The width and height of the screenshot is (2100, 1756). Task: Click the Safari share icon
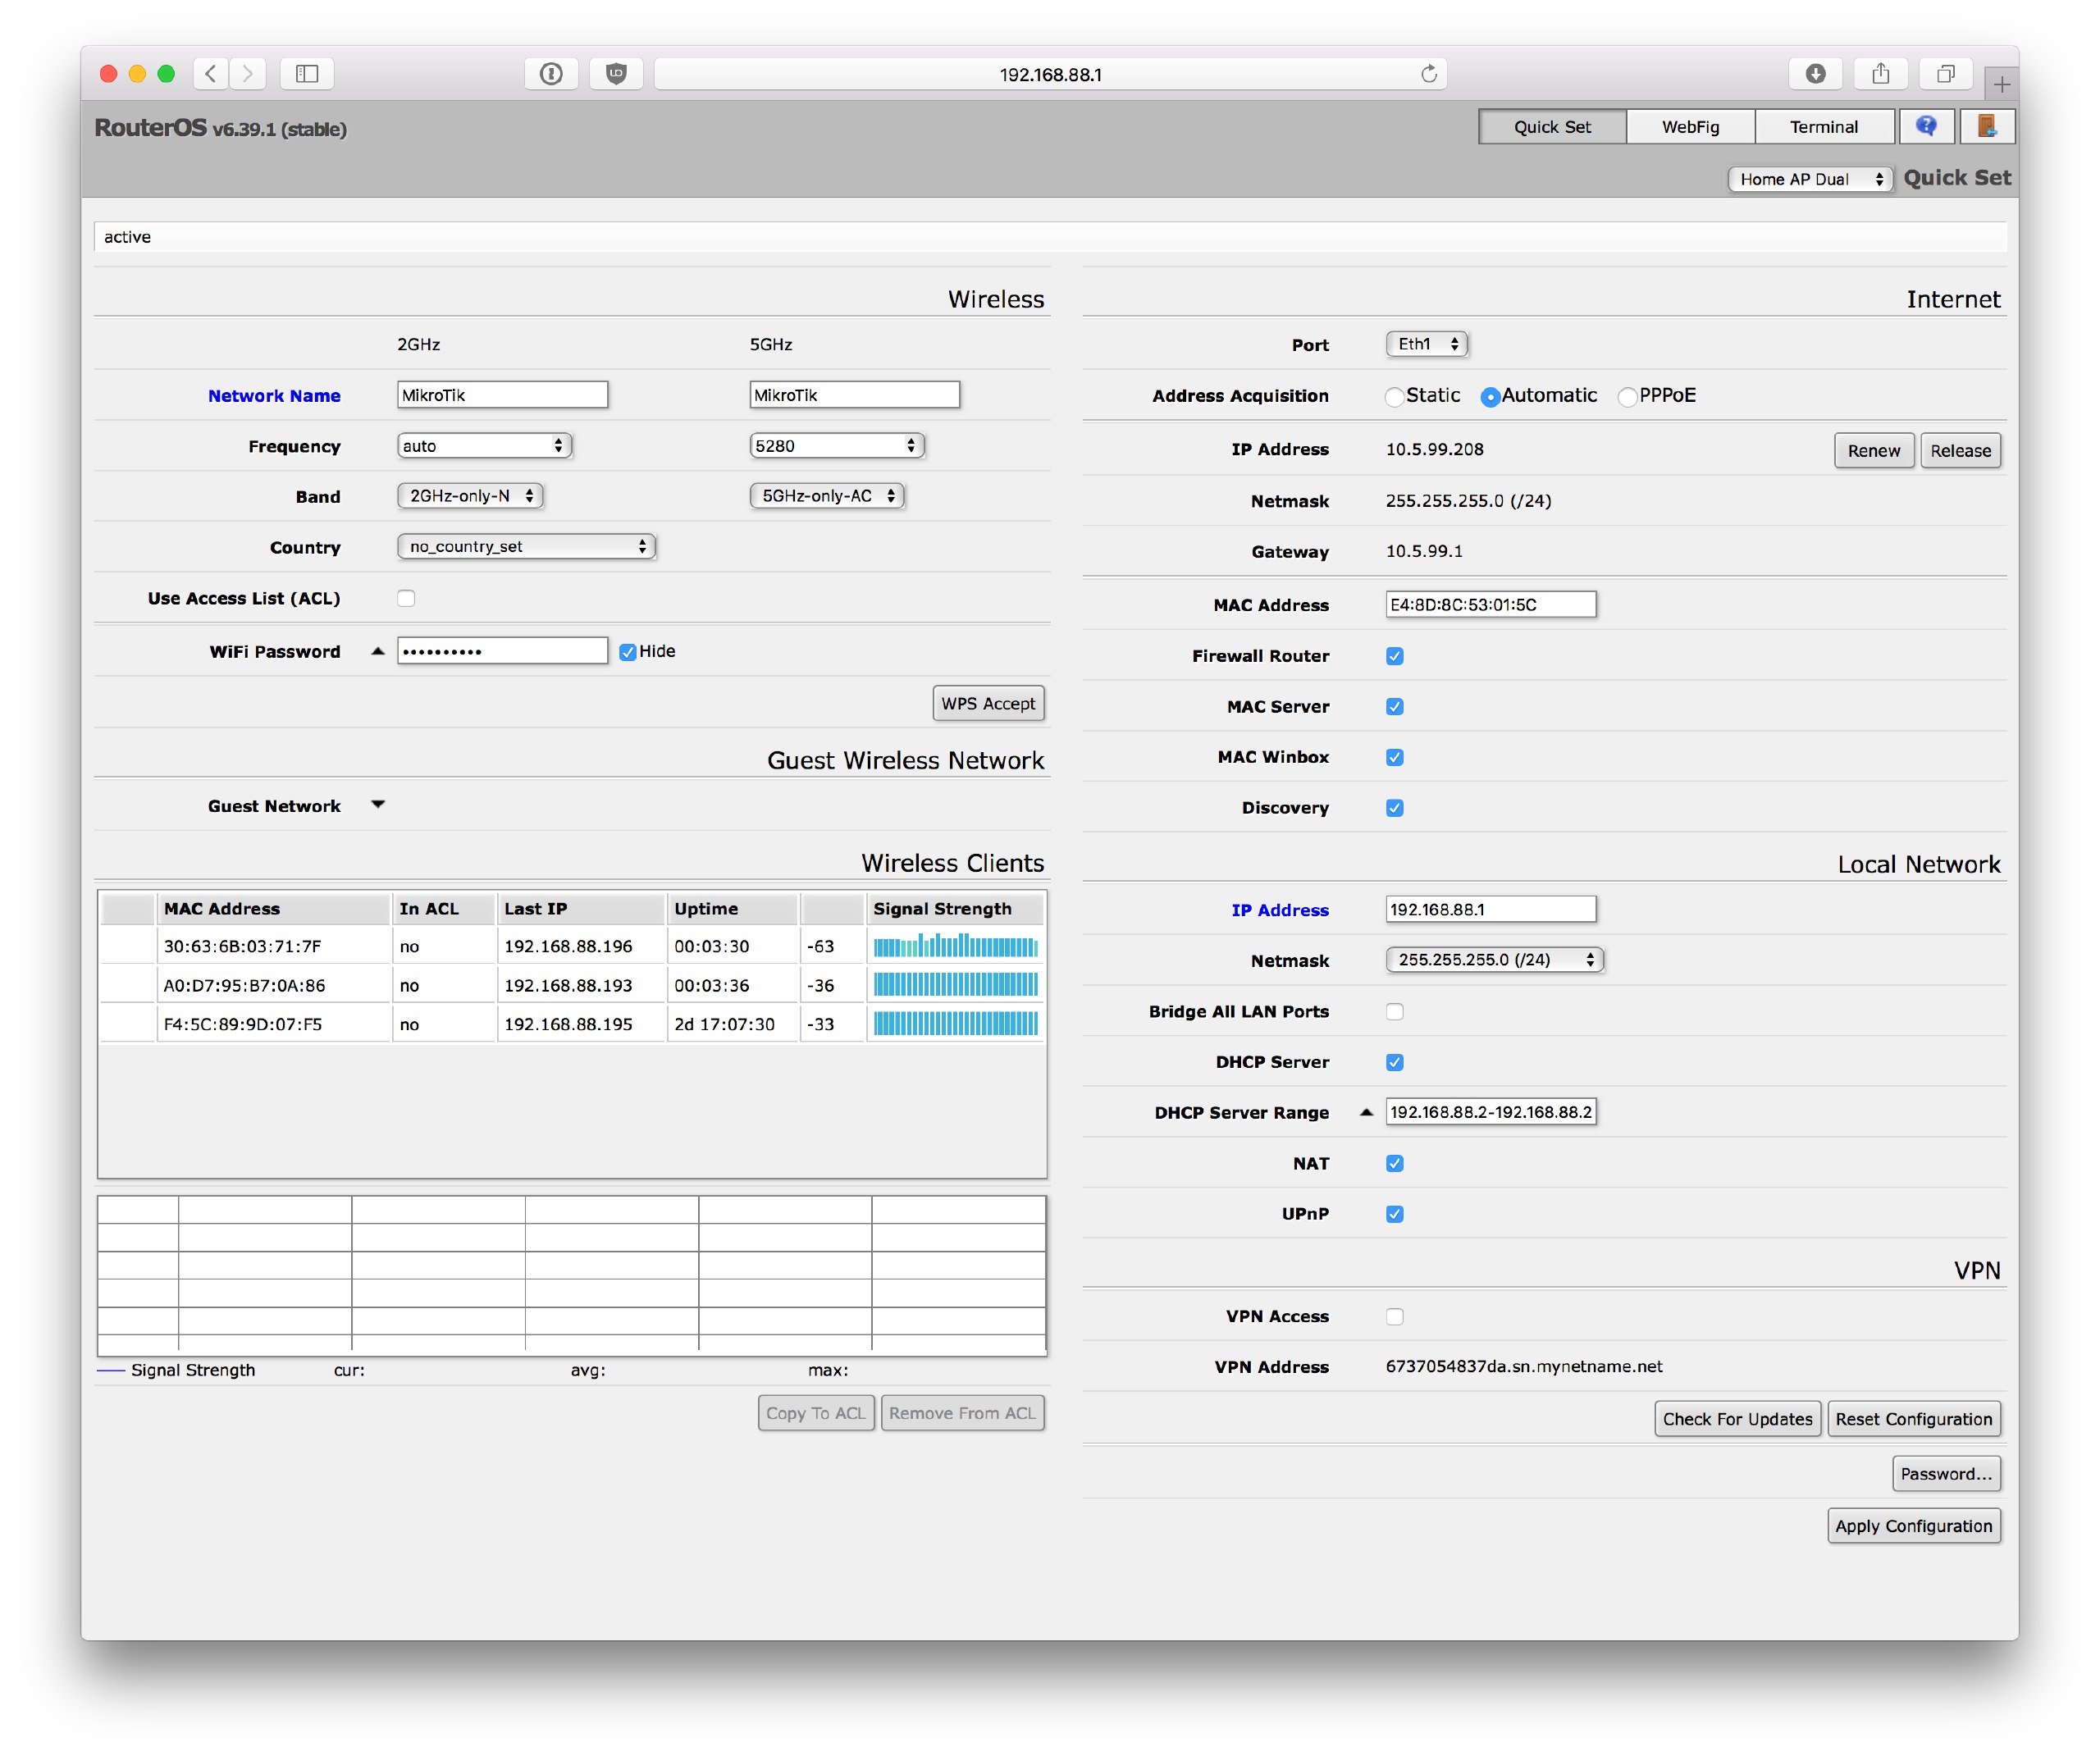(1880, 74)
